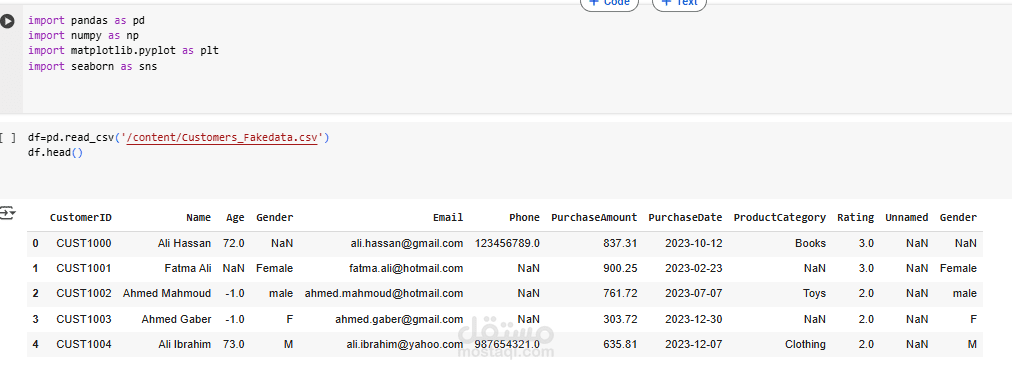Image resolution: width=1012 pixels, height=367 pixels.
Task: Click the name Ali Ibrahim
Action: 185,344
